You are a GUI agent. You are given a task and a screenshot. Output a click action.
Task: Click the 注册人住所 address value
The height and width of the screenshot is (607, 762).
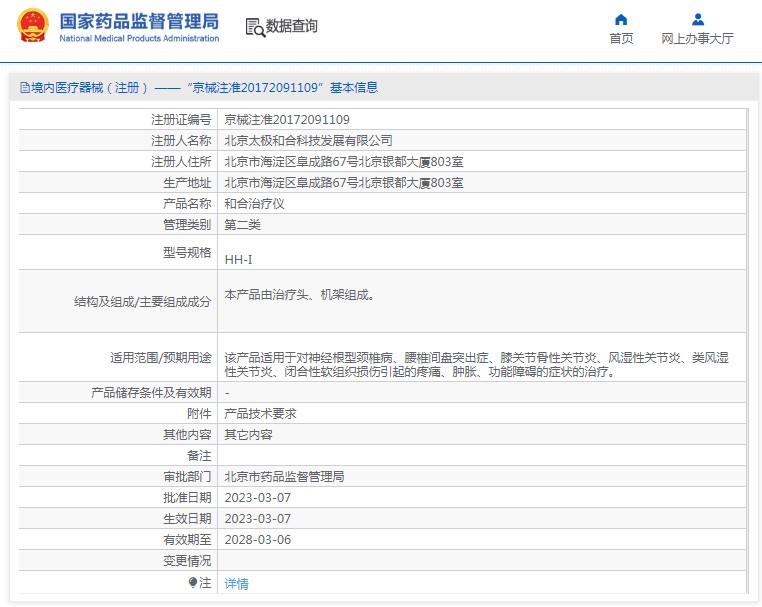tap(344, 161)
